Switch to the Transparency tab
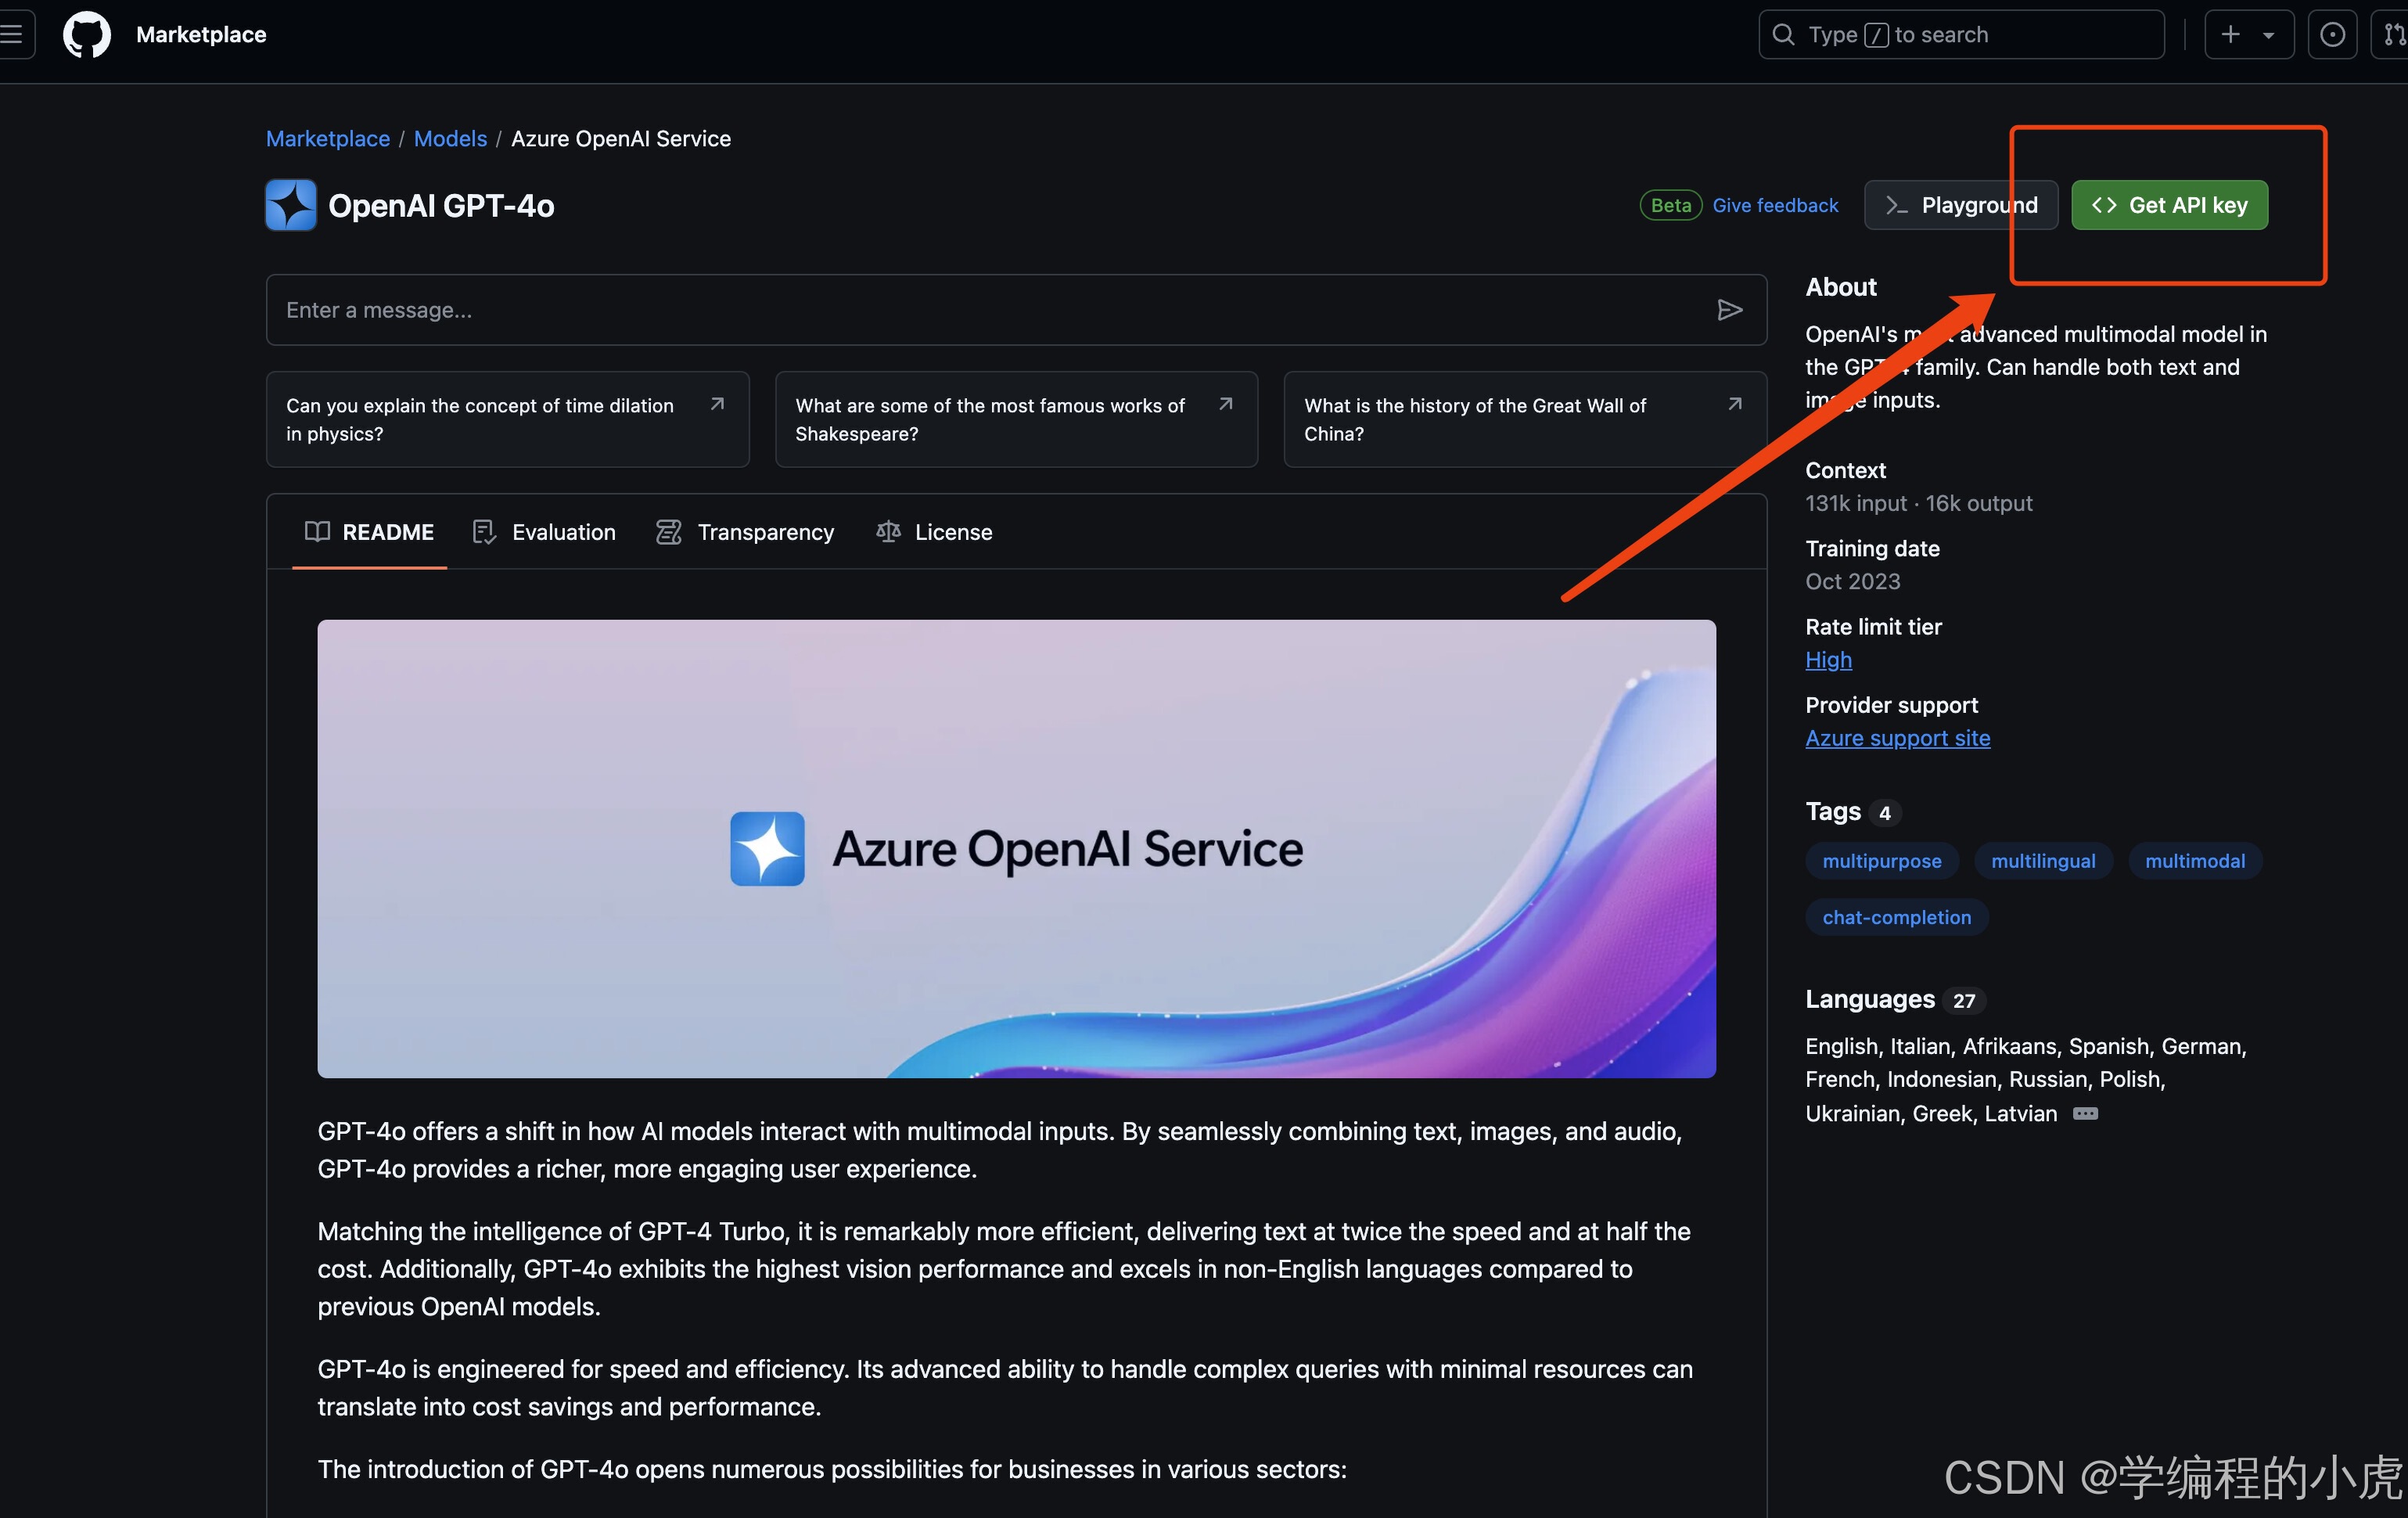2408x1518 pixels. click(745, 532)
